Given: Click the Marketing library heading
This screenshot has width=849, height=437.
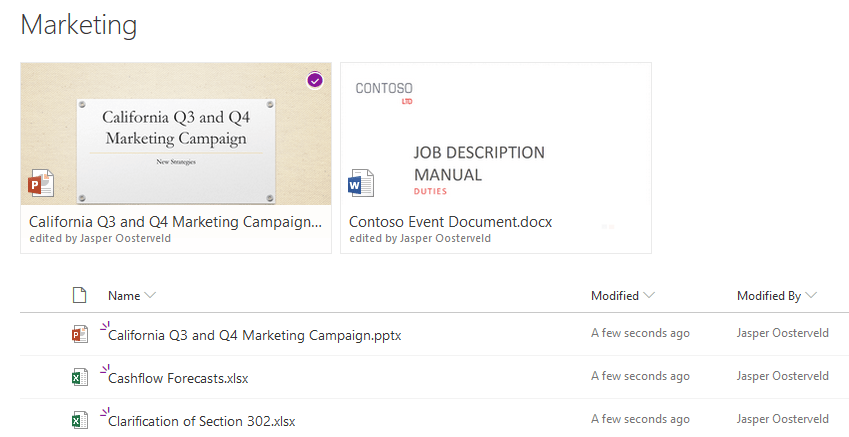Looking at the screenshot, I should (79, 25).
